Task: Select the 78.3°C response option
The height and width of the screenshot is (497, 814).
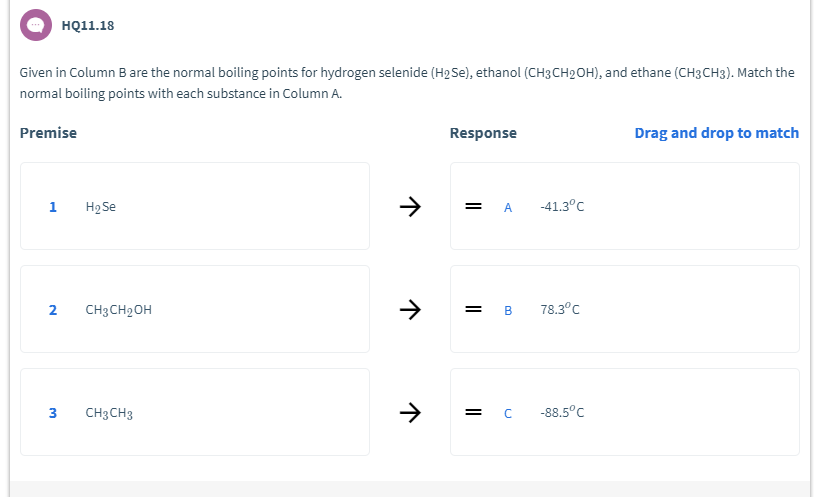Action: click(560, 310)
